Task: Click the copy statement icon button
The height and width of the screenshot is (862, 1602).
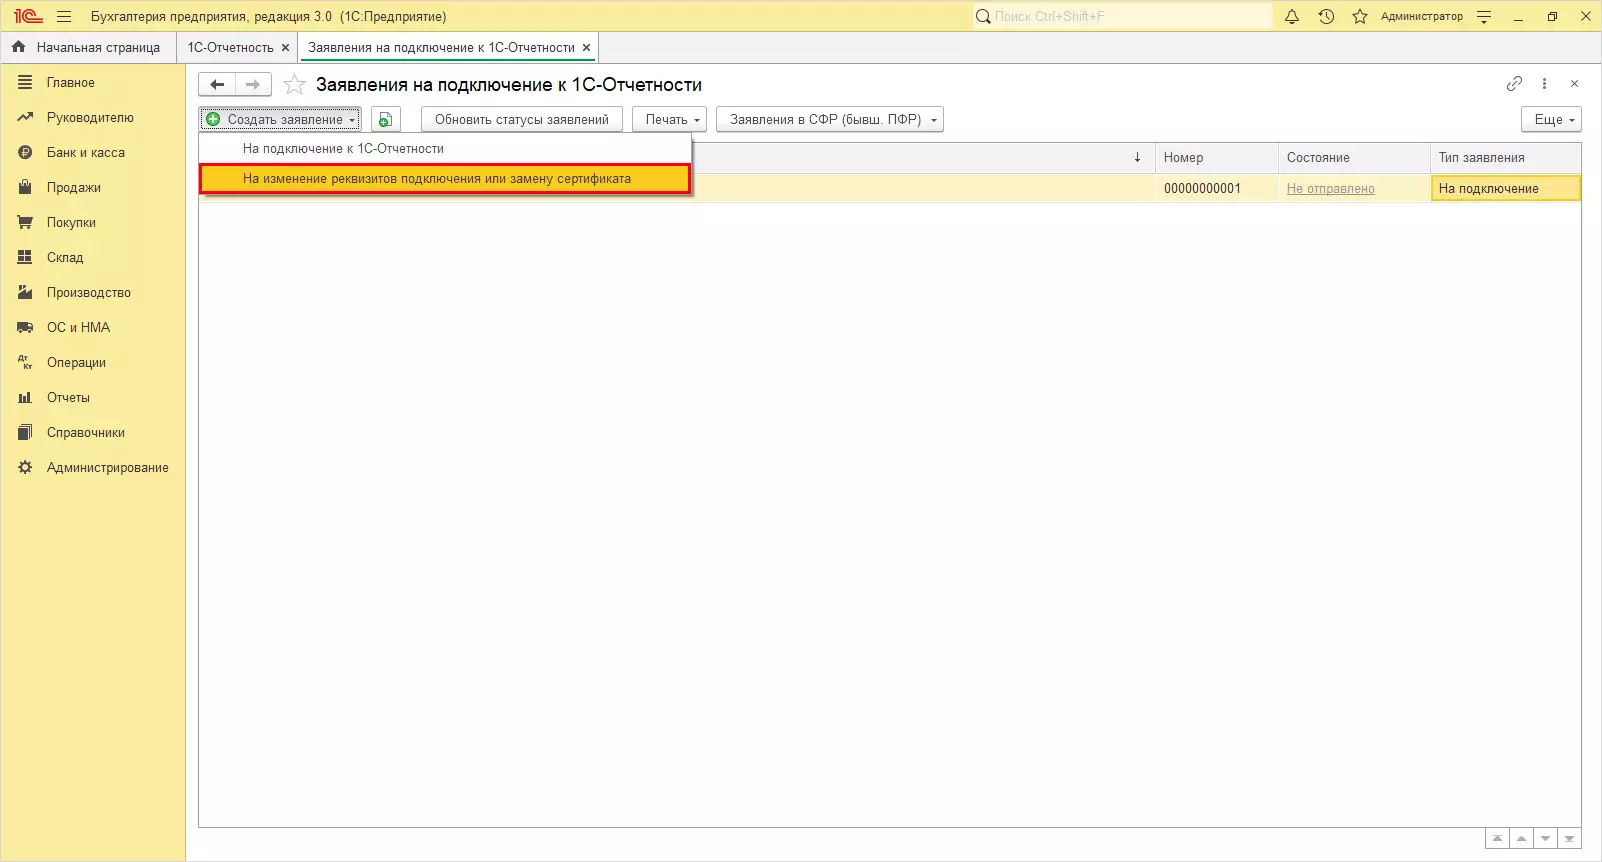Action: (x=386, y=120)
